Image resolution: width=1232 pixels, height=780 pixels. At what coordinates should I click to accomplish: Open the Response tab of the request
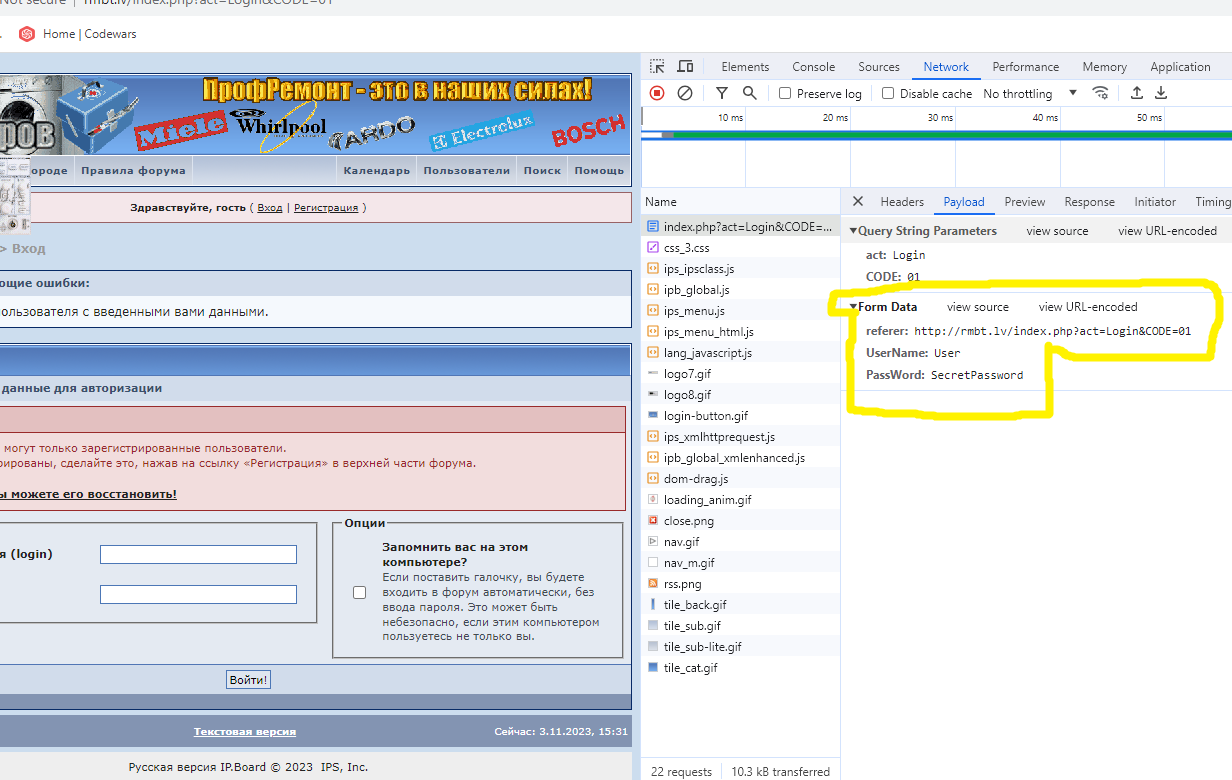click(1090, 202)
